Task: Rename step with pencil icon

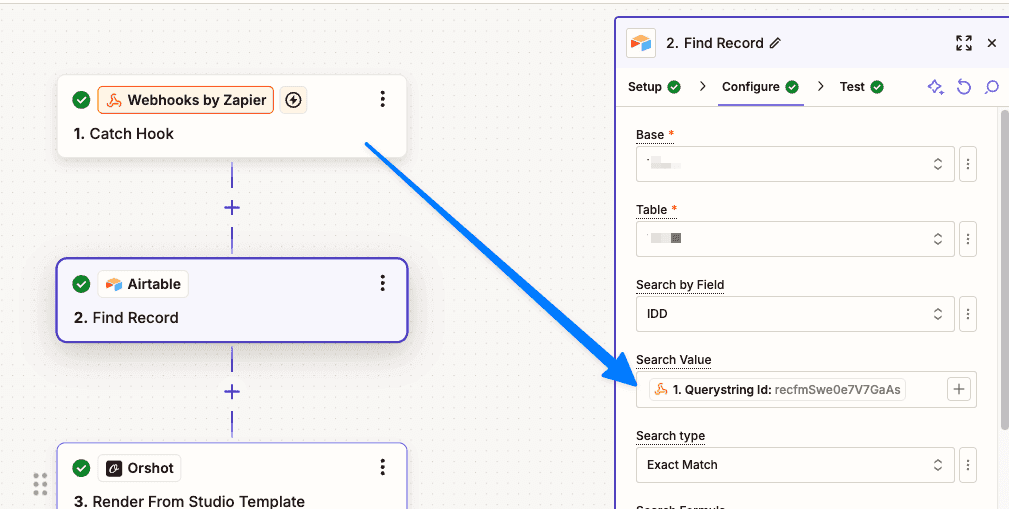Action: click(775, 43)
